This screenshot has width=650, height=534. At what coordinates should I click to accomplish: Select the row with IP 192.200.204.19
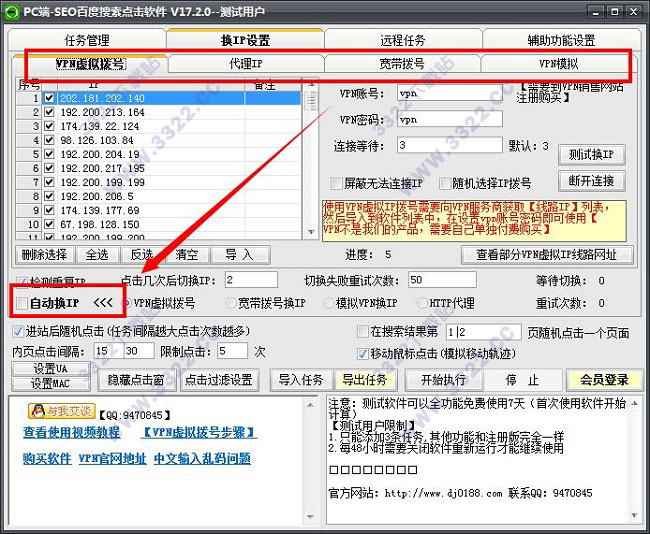(x=159, y=154)
